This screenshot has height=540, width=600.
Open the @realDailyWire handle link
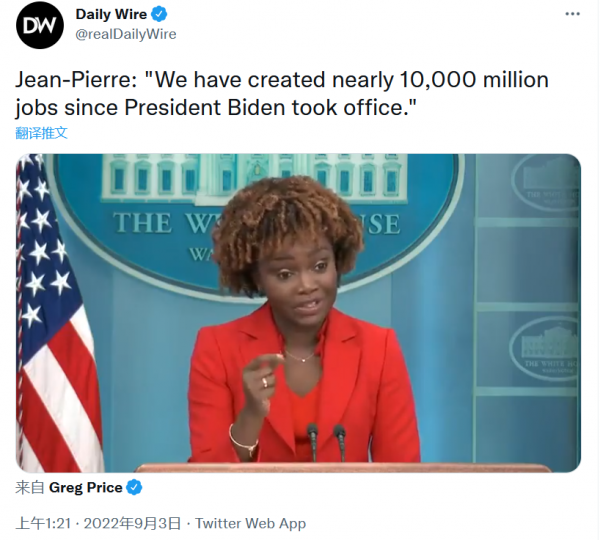coord(126,34)
